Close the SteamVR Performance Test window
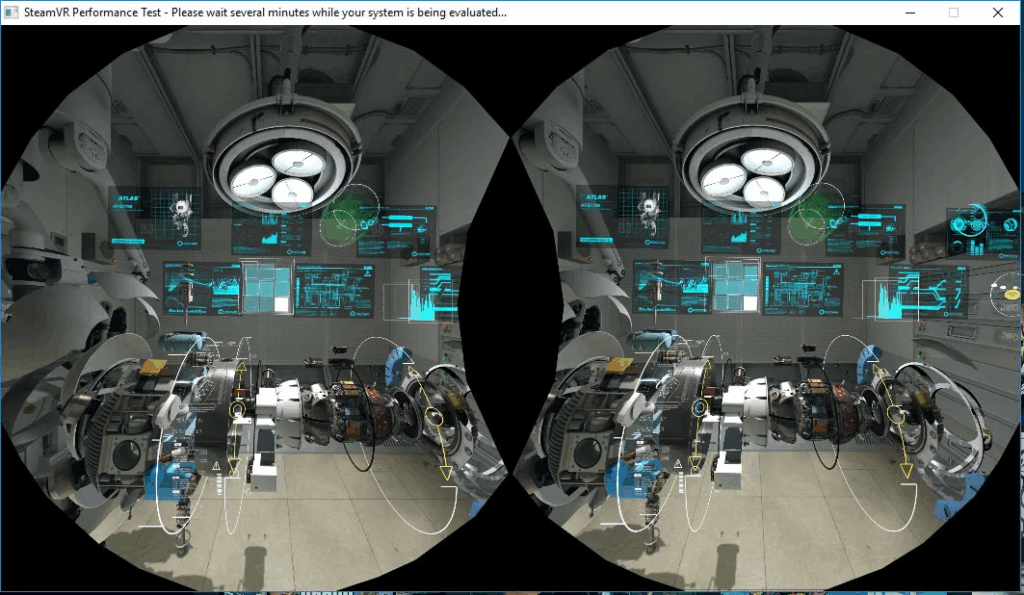 click(998, 12)
